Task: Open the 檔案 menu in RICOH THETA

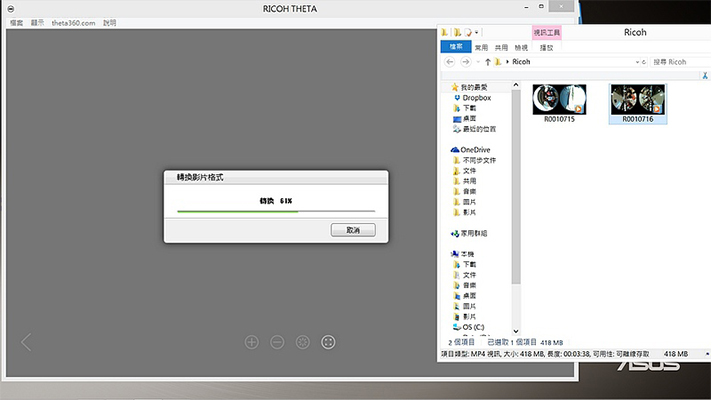Action: click(x=17, y=23)
